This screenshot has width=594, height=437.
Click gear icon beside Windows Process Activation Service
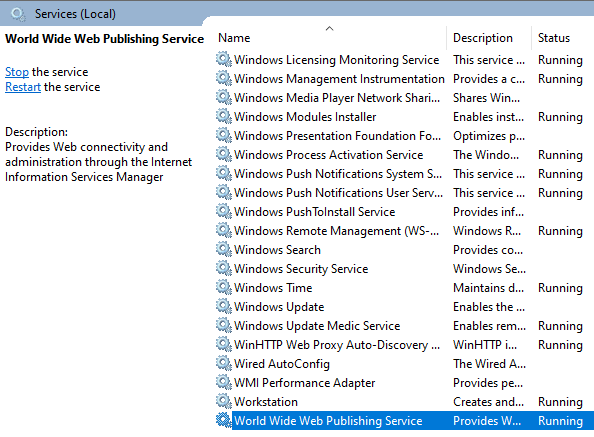pos(224,155)
